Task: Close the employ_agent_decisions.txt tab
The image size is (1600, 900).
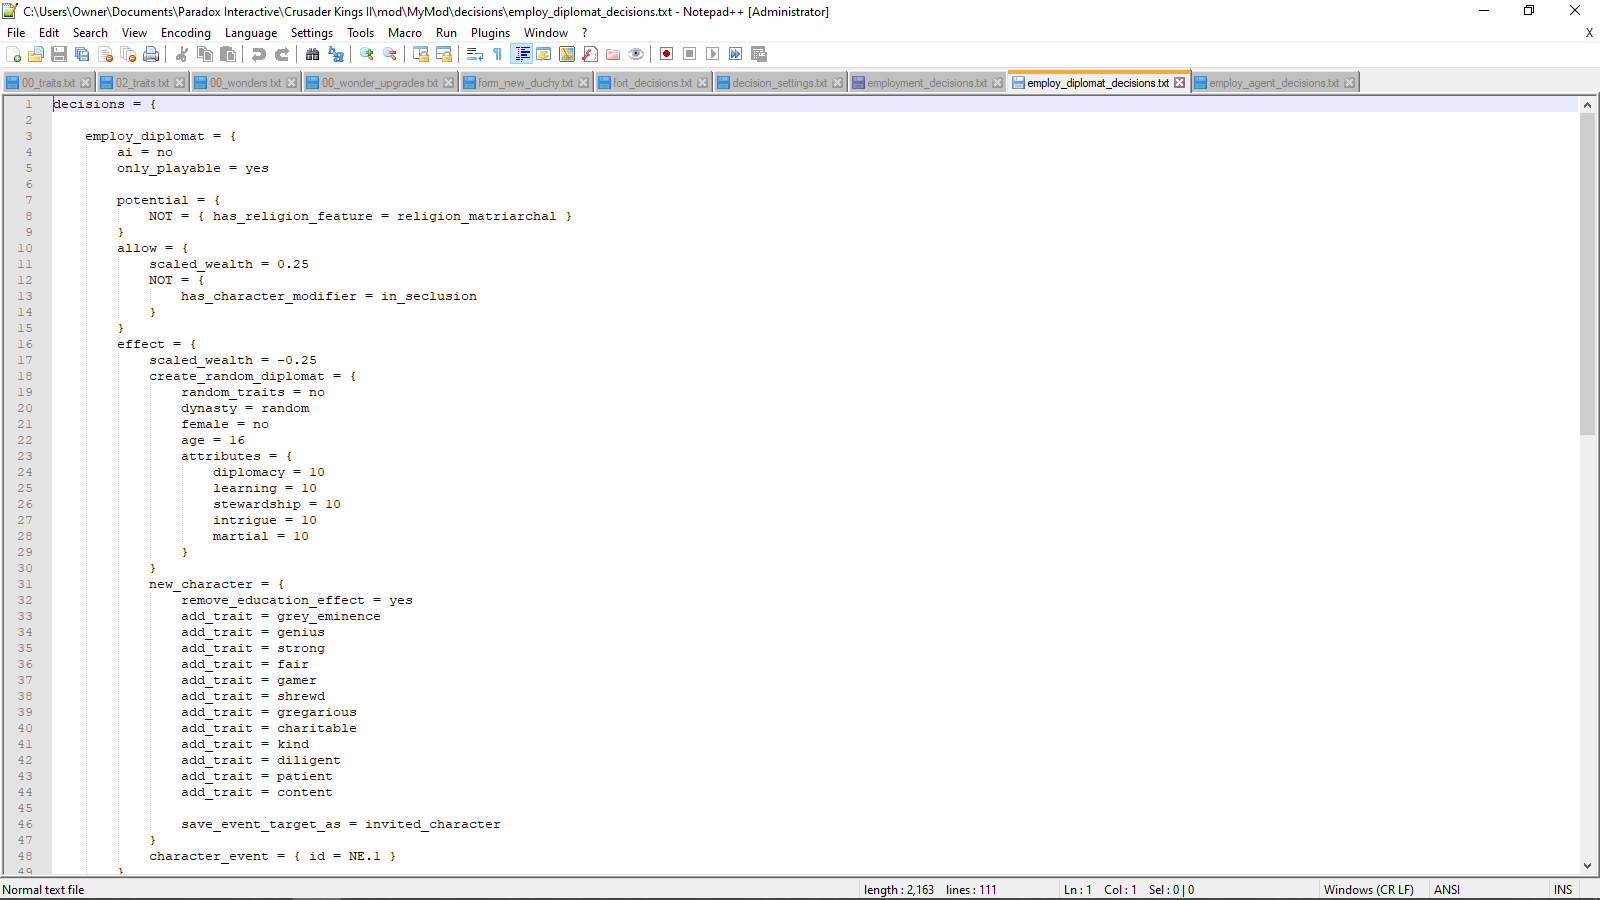Action: click(1350, 83)
